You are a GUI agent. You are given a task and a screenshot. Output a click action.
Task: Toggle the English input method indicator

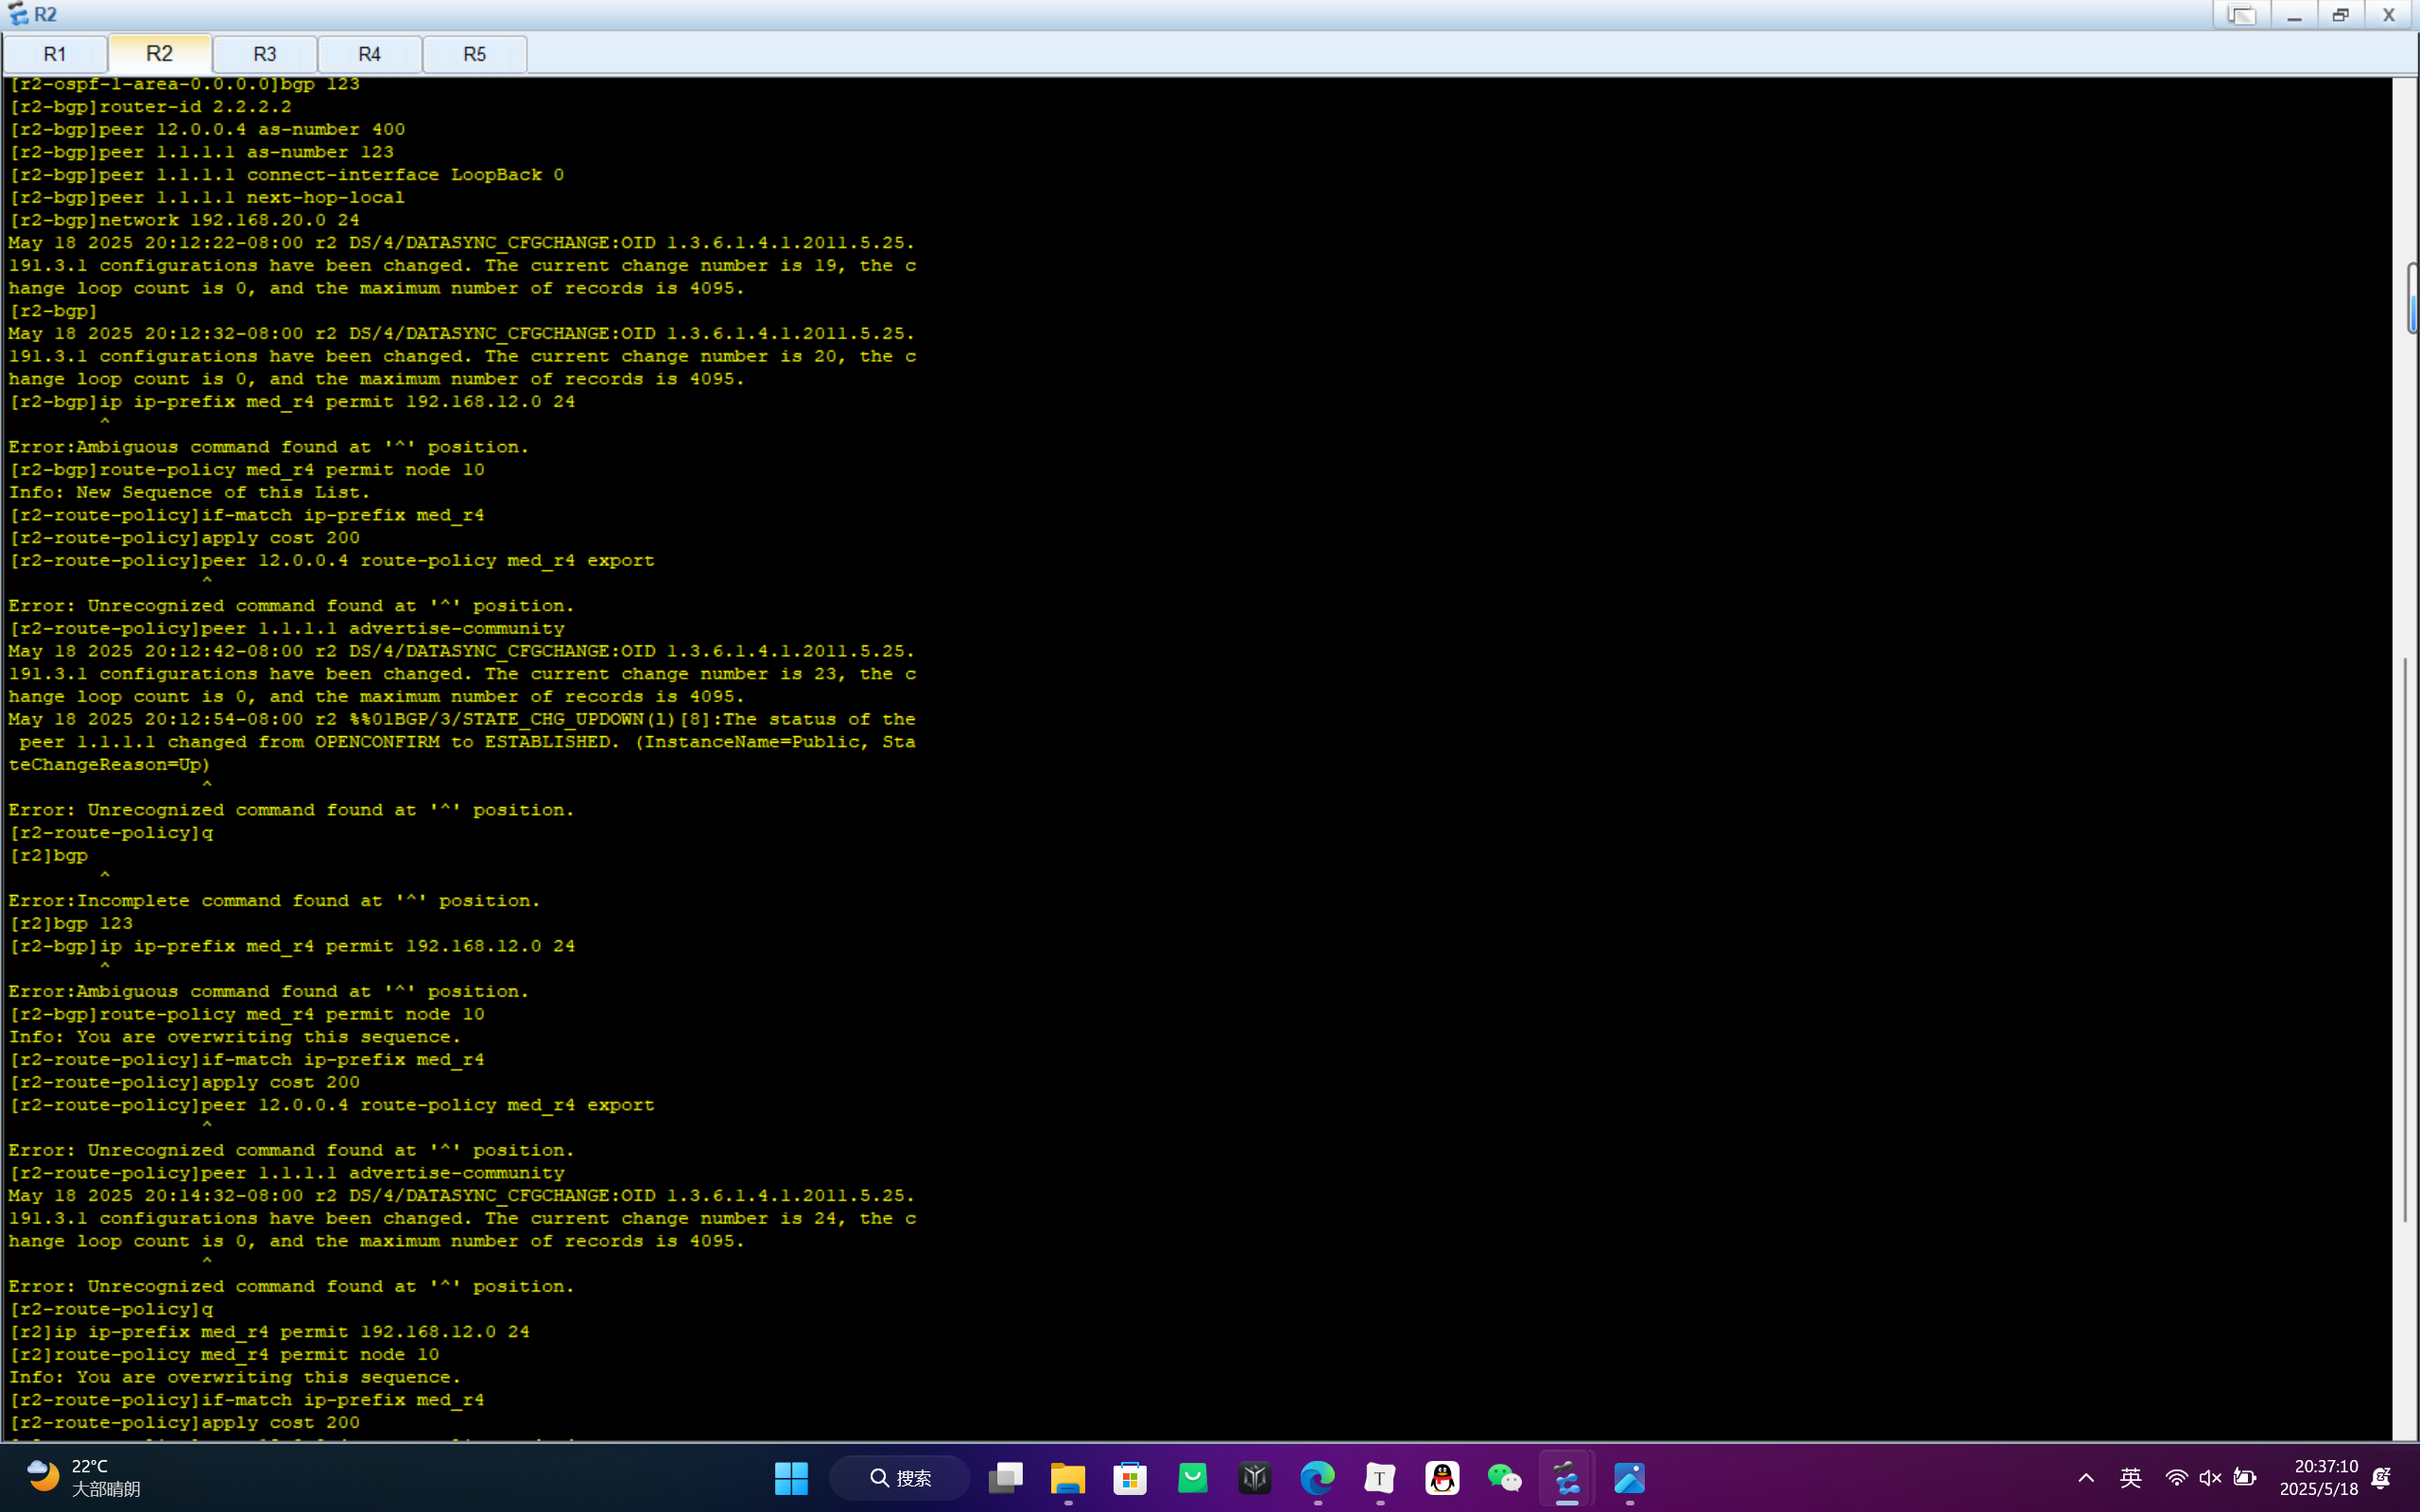tap(2130, 1478)
